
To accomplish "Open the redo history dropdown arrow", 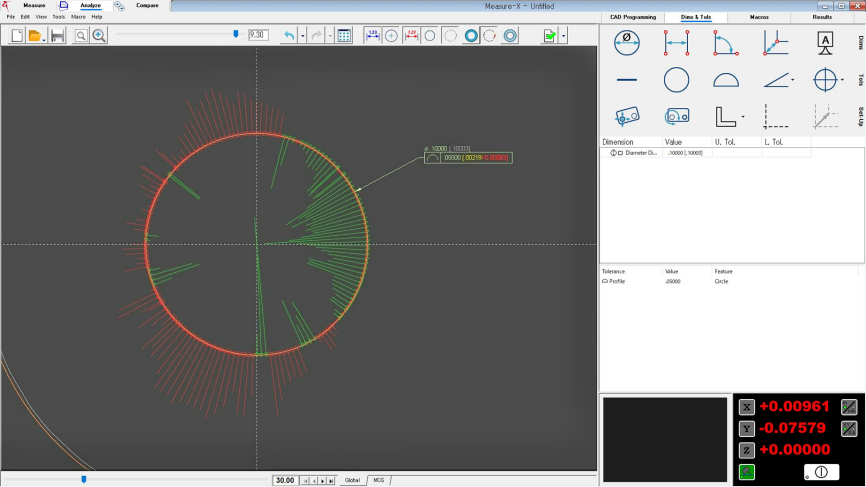I will (x=330, y=36).
